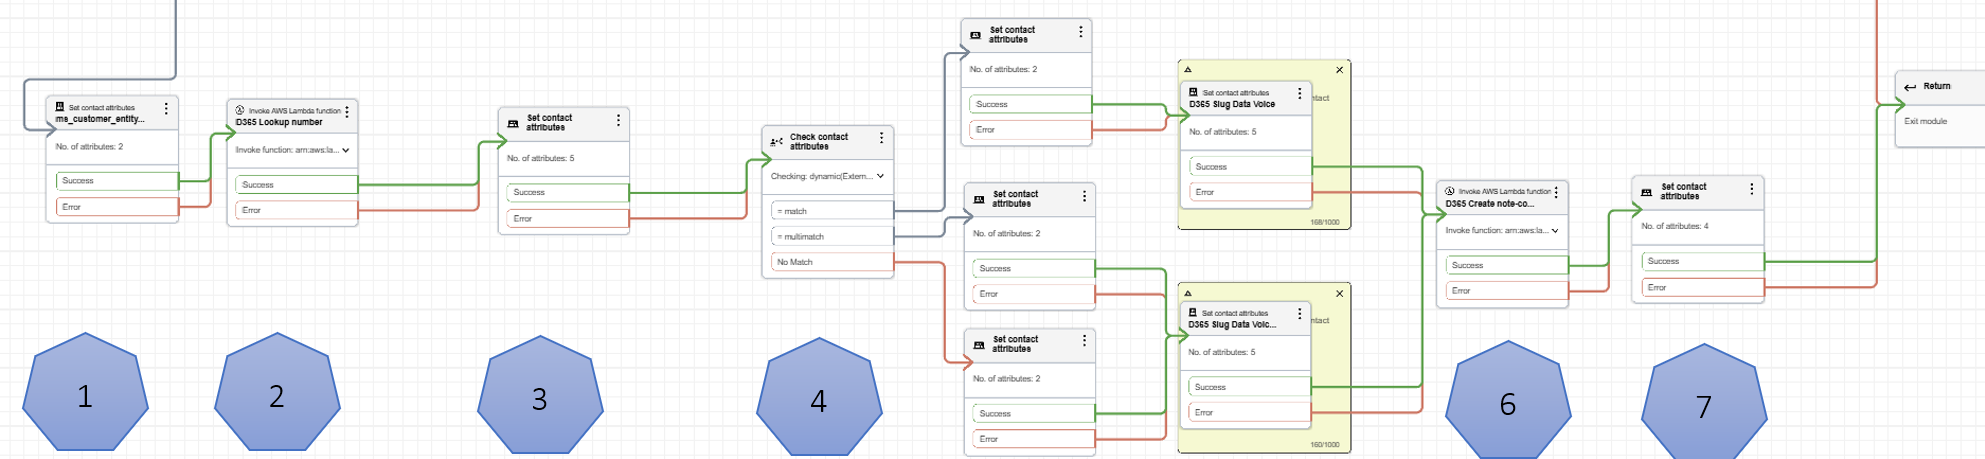Select the hexagon shape labeled 4

tap(819, 398)
